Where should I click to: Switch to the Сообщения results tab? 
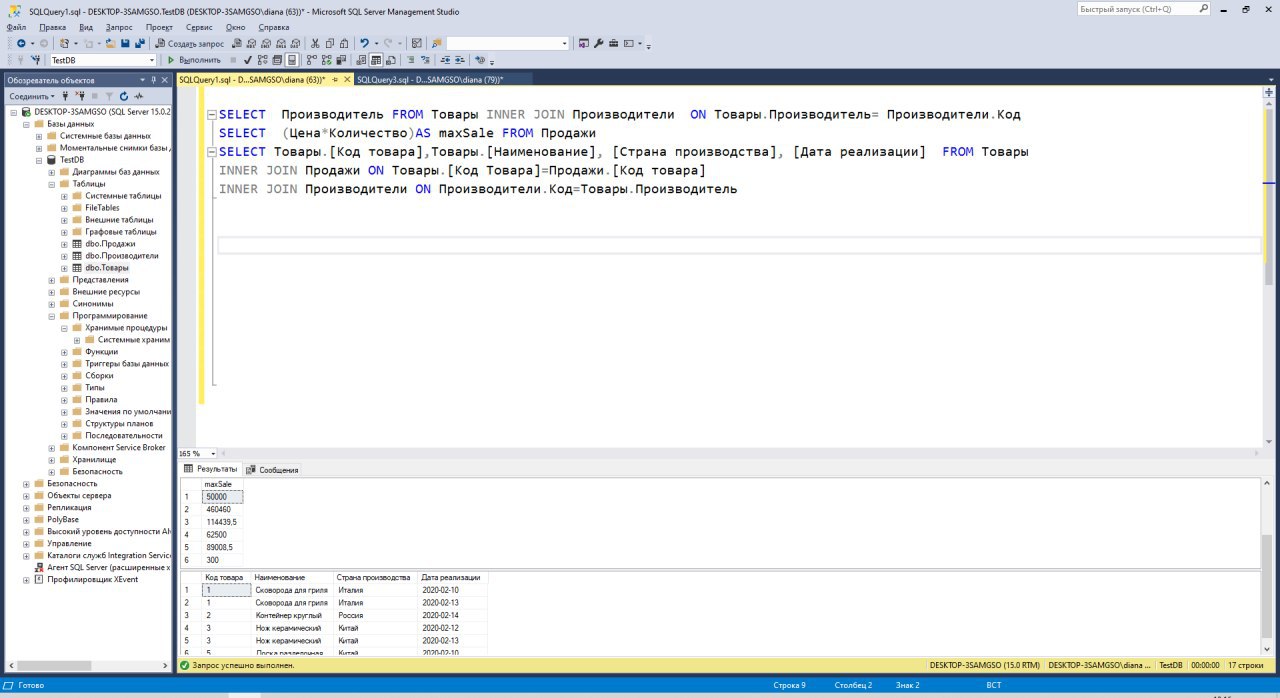point(272,469)
